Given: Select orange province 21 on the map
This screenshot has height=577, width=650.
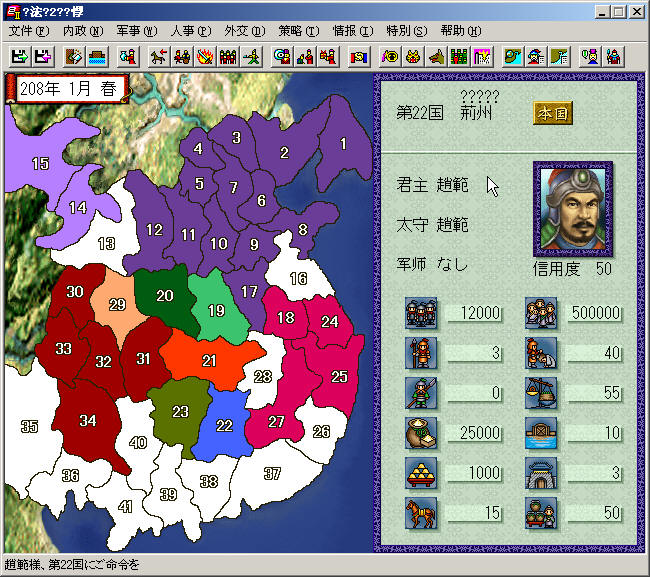Looking at the screenshot, I should coord(208,360).
